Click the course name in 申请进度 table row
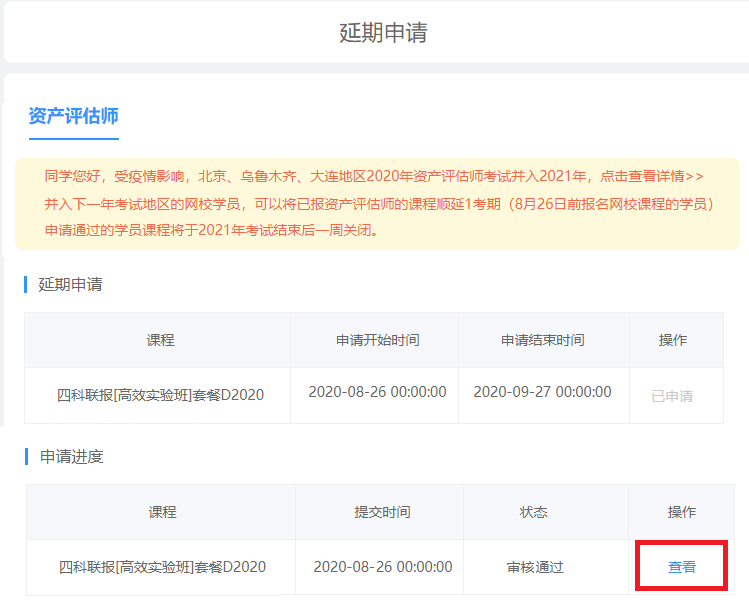The image size is (749, 610). tap(162, 567)
